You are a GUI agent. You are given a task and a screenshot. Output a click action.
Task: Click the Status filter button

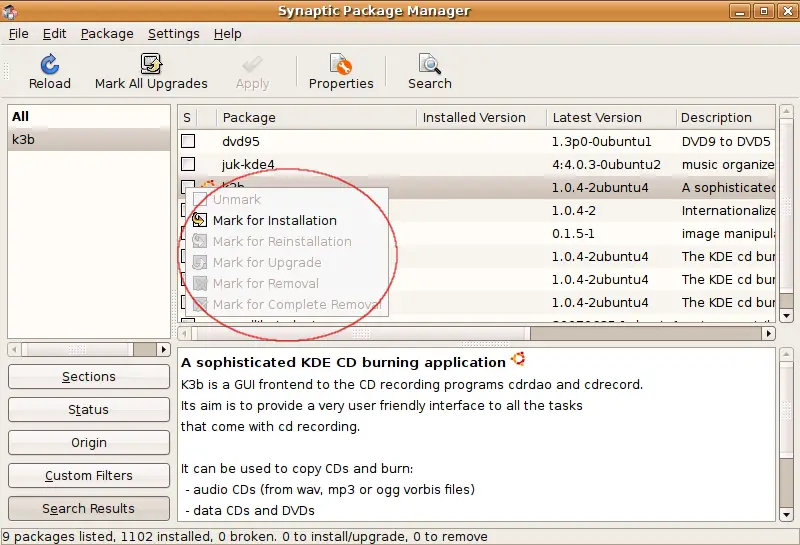[x=89, y=409]
